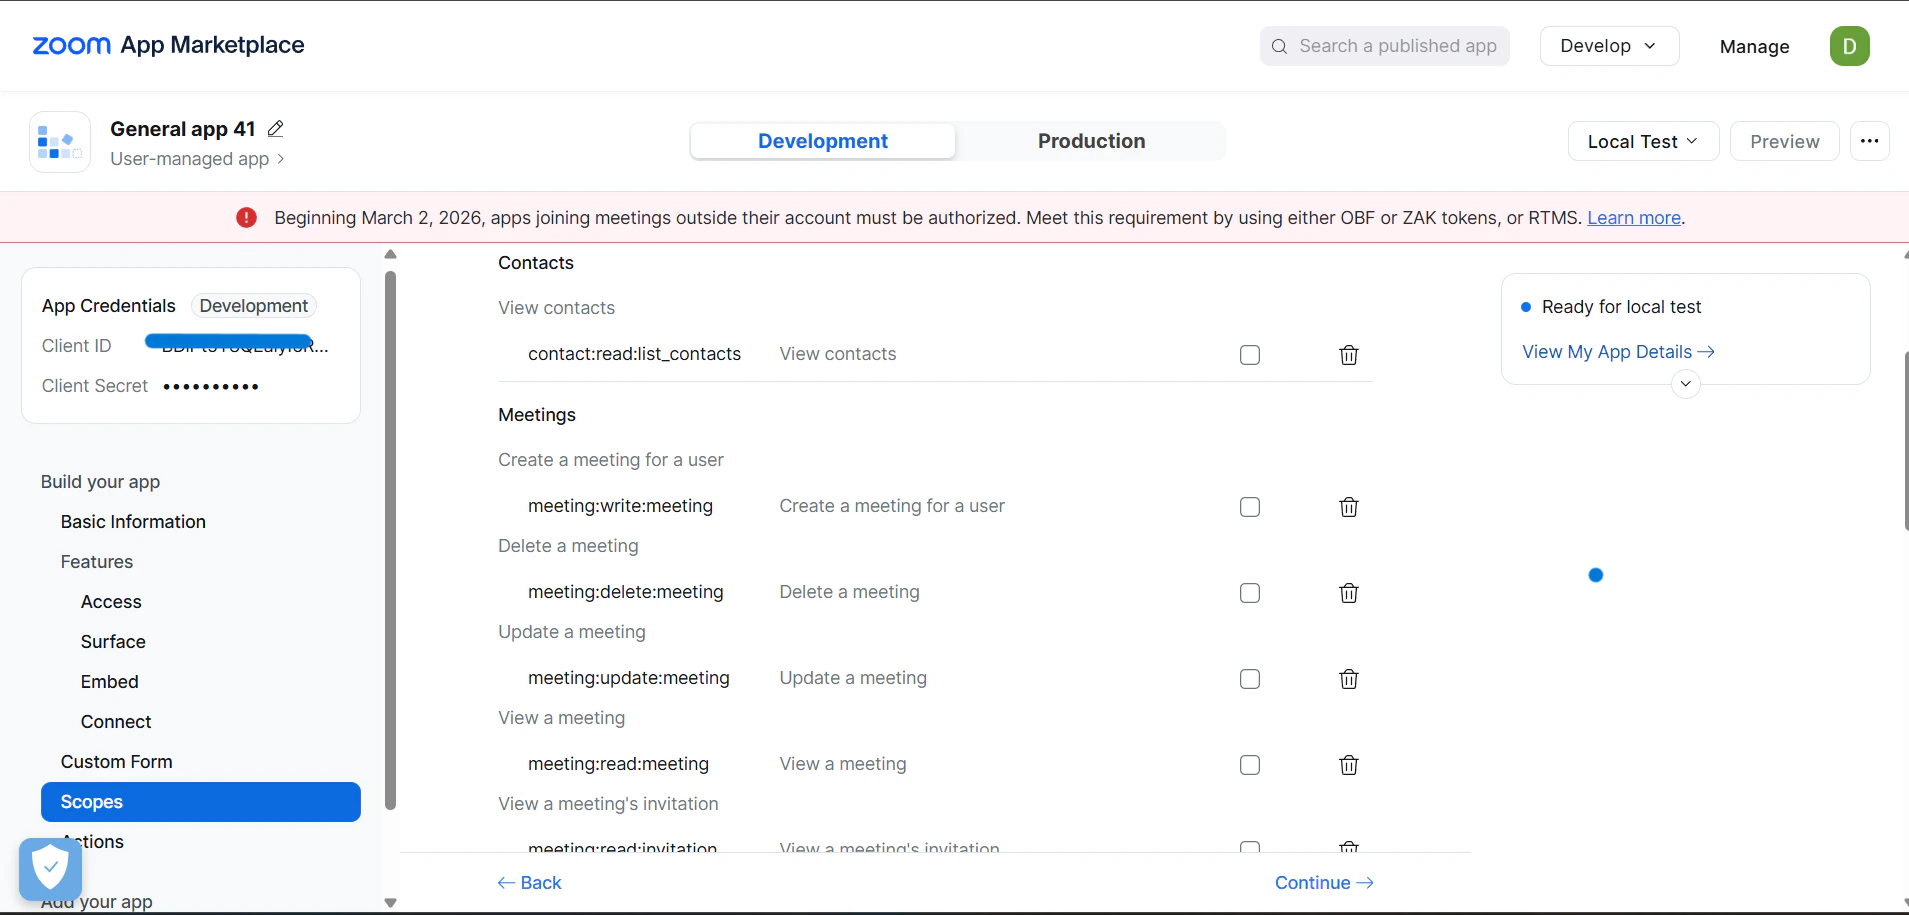Tick the contact:read:list_contacts checkbox
1909x915 pixels.
click(1249, 355)
